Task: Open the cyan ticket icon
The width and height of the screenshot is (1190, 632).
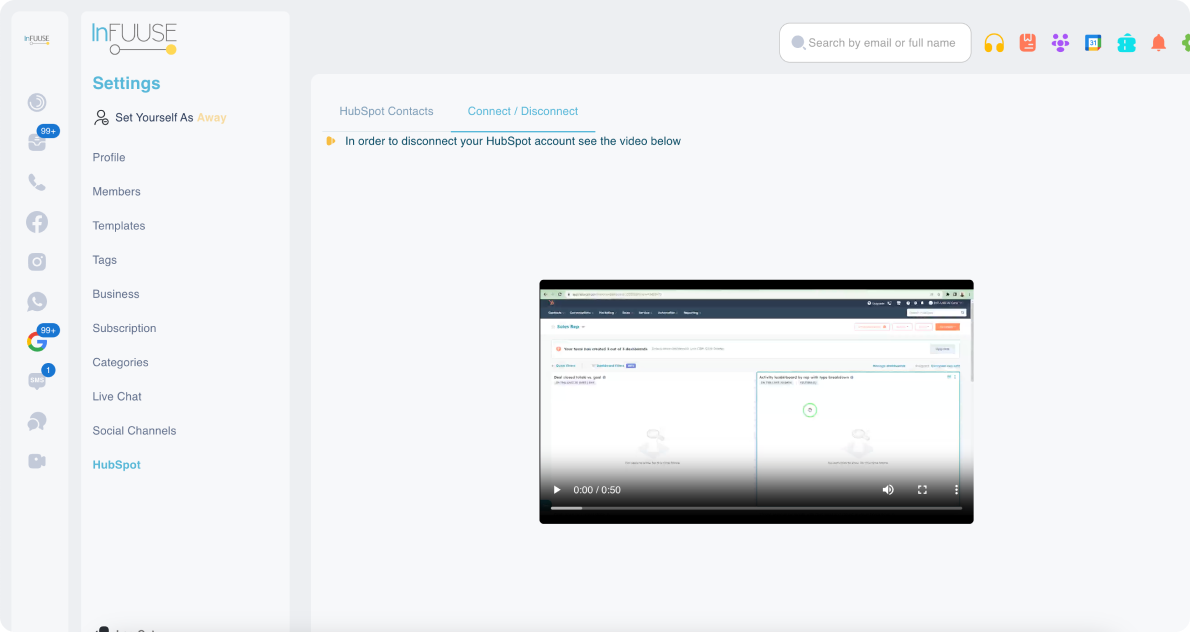Action: (1126, 43)
